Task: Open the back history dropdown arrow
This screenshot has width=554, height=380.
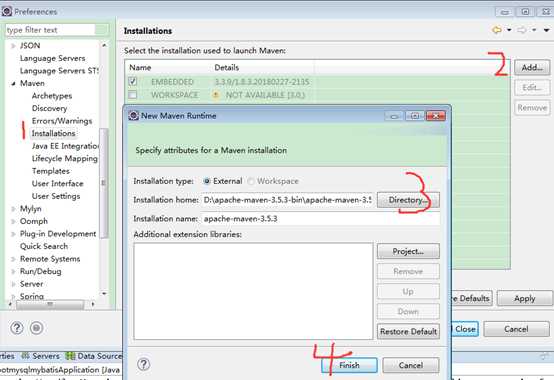Action: tap(509, 30)
